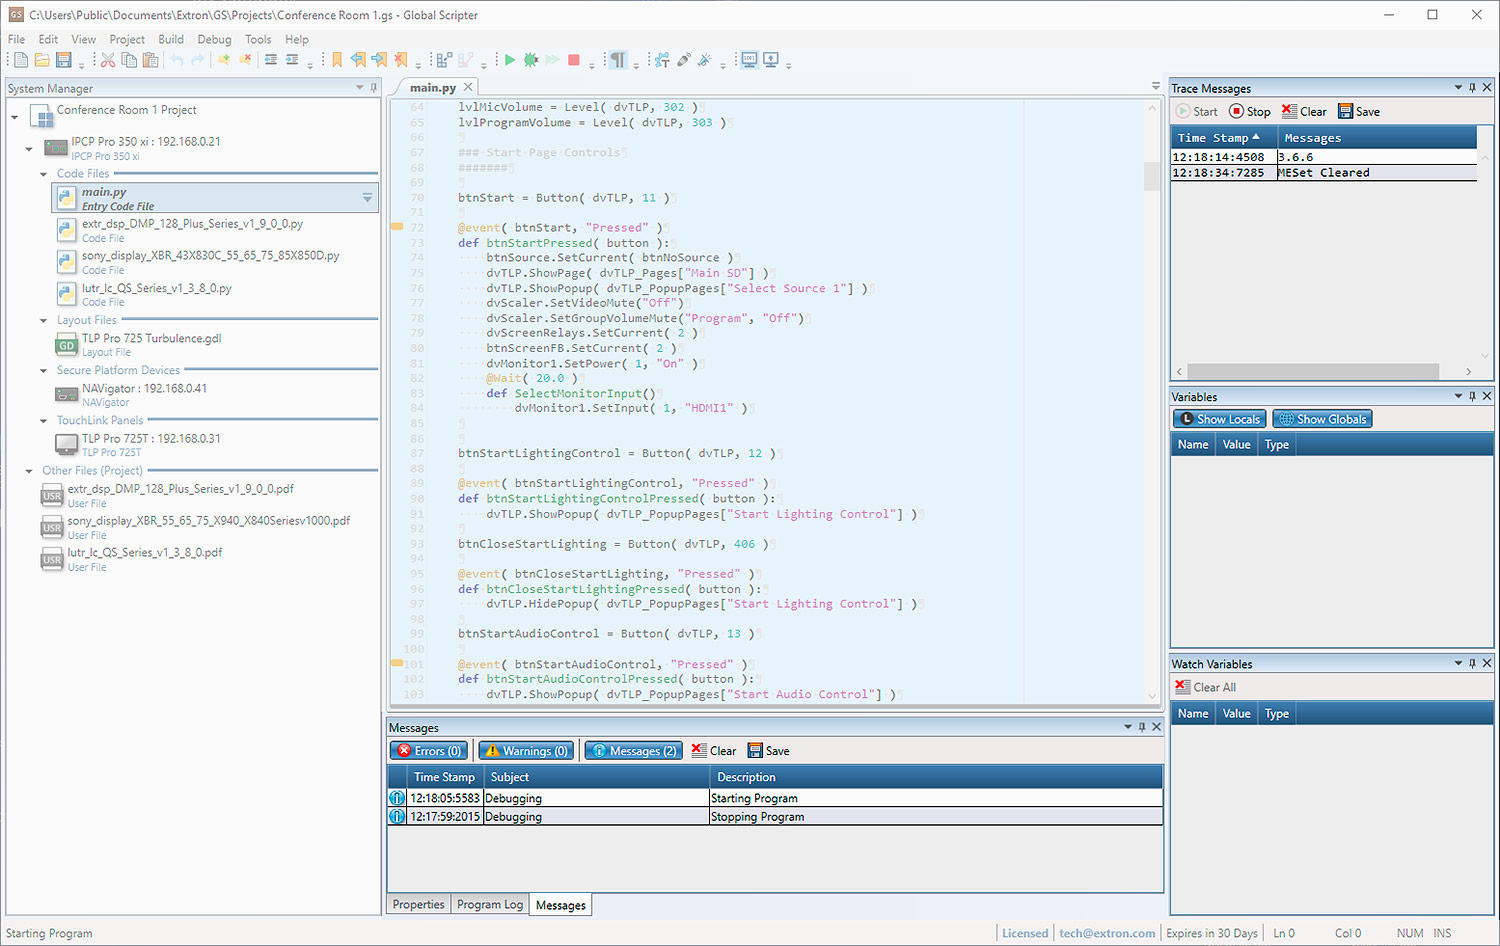Collapse the TouchLink Panels group
The height and width of the screenshot is (946, 1500).
(43, 421)
